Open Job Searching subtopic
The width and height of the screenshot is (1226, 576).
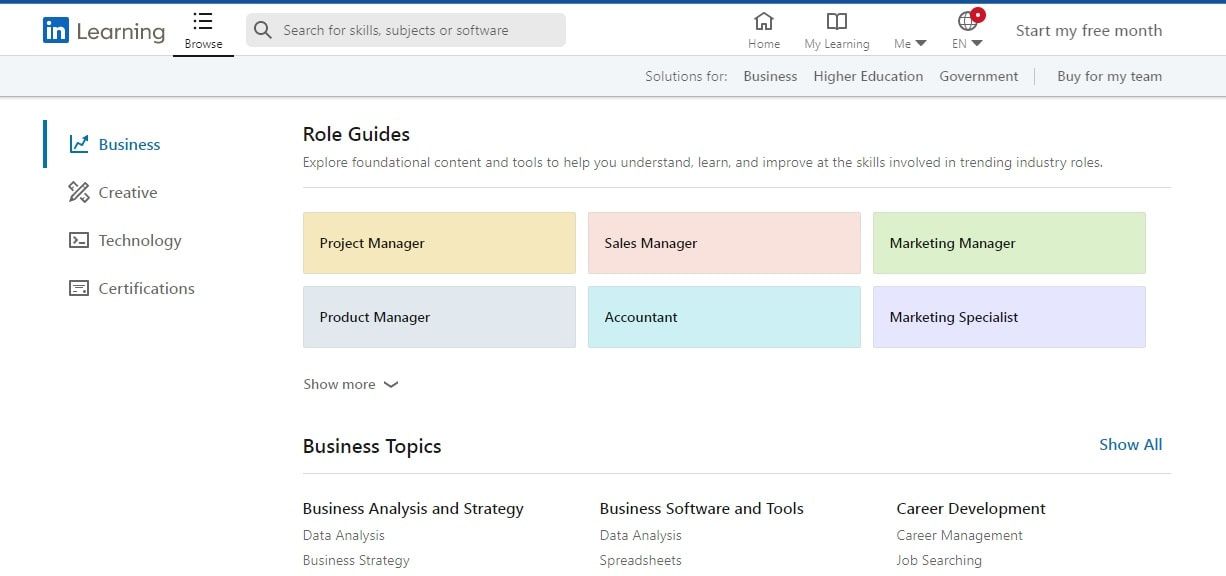(x=939, y=560)
